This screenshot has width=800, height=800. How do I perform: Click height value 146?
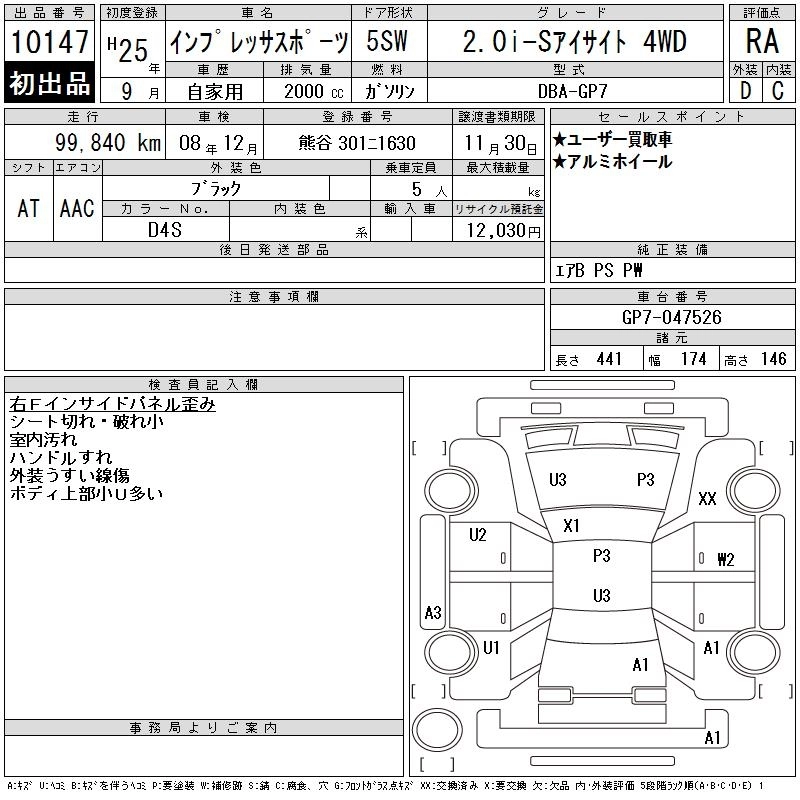coord(773,359)
